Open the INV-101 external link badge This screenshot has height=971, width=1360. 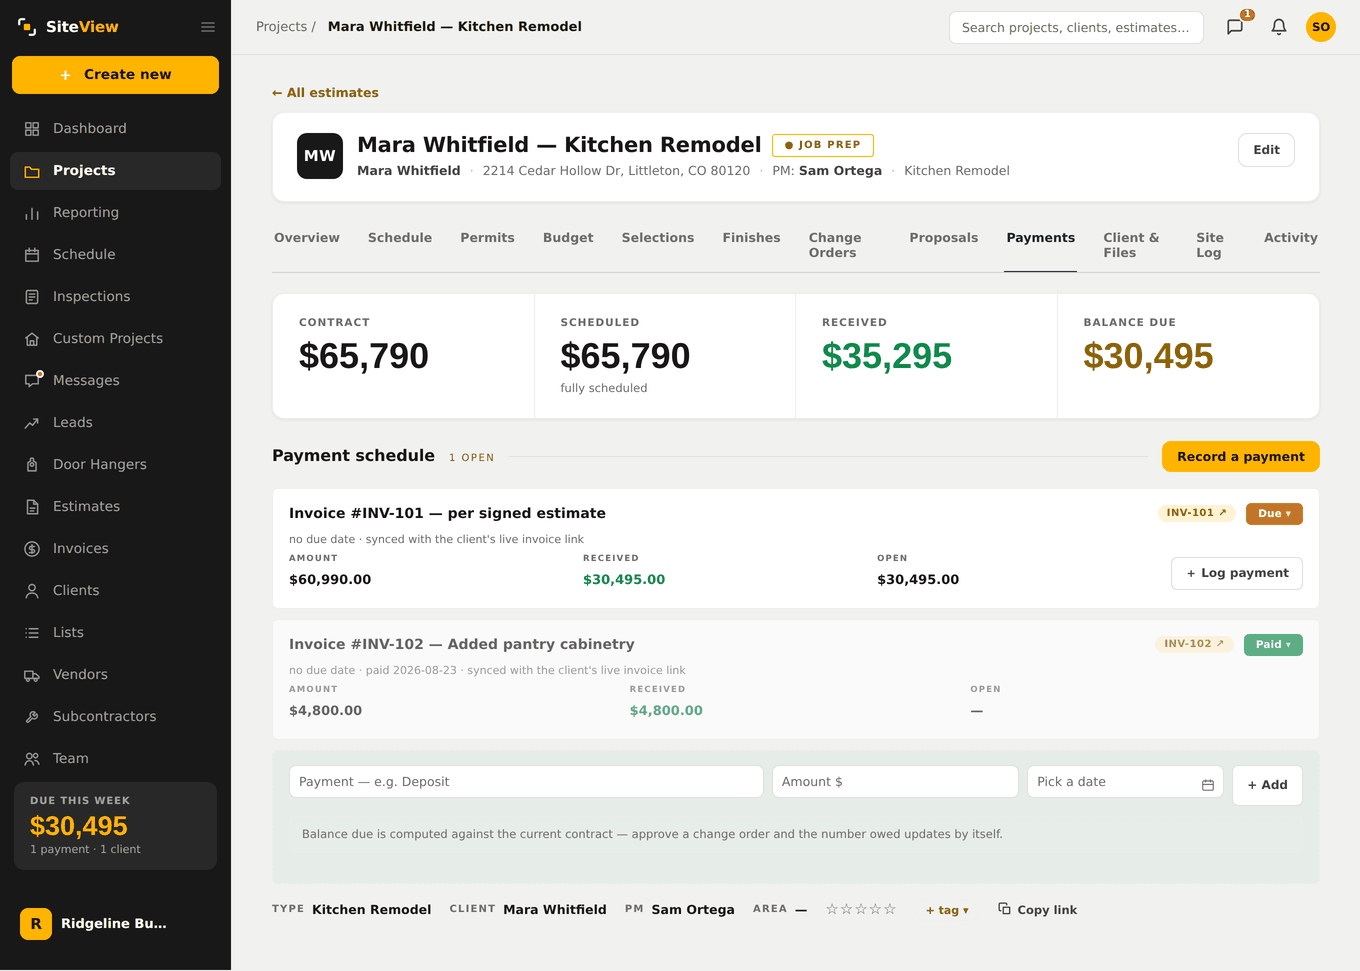pos(1196,513)
